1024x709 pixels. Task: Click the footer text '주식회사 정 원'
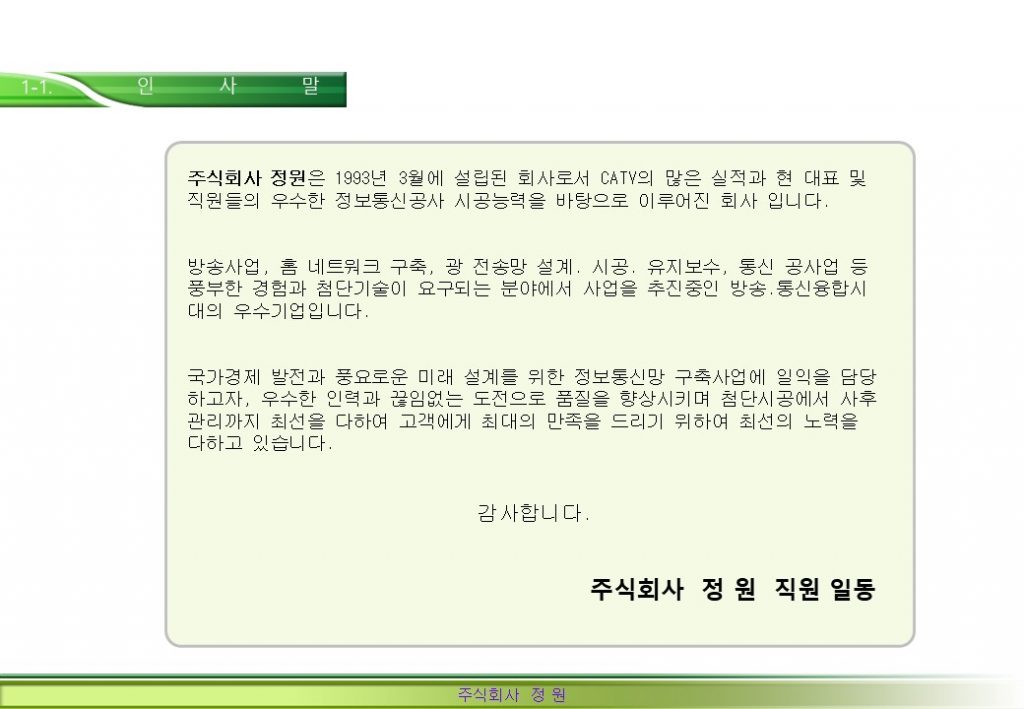coord(512,695)
